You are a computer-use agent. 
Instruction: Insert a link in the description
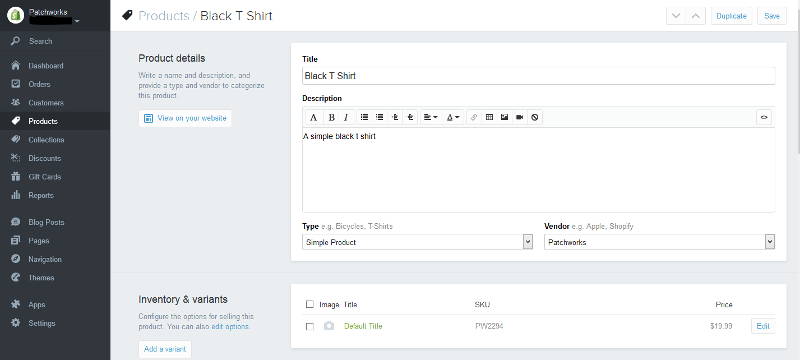[x=474, y=117]
